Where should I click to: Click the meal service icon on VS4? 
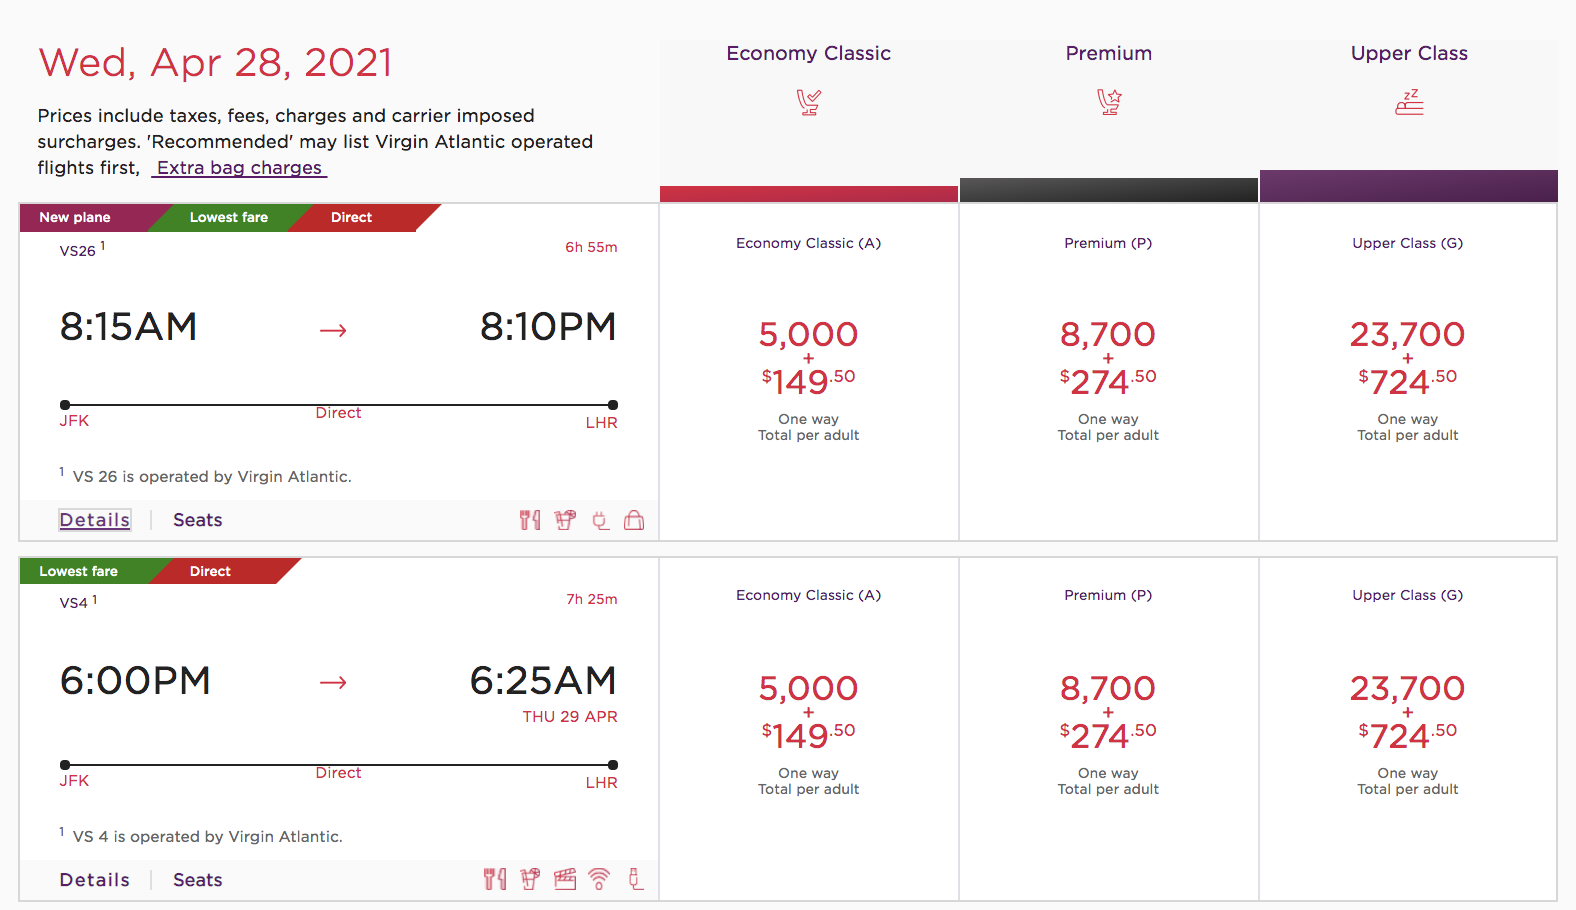click(494, 879)
